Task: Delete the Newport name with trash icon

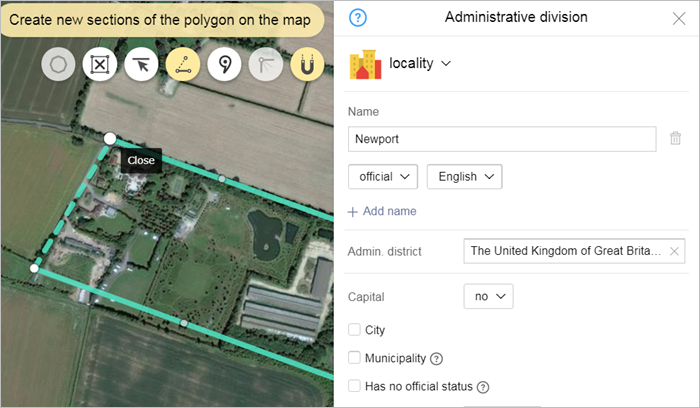Action: pos(676,138)
